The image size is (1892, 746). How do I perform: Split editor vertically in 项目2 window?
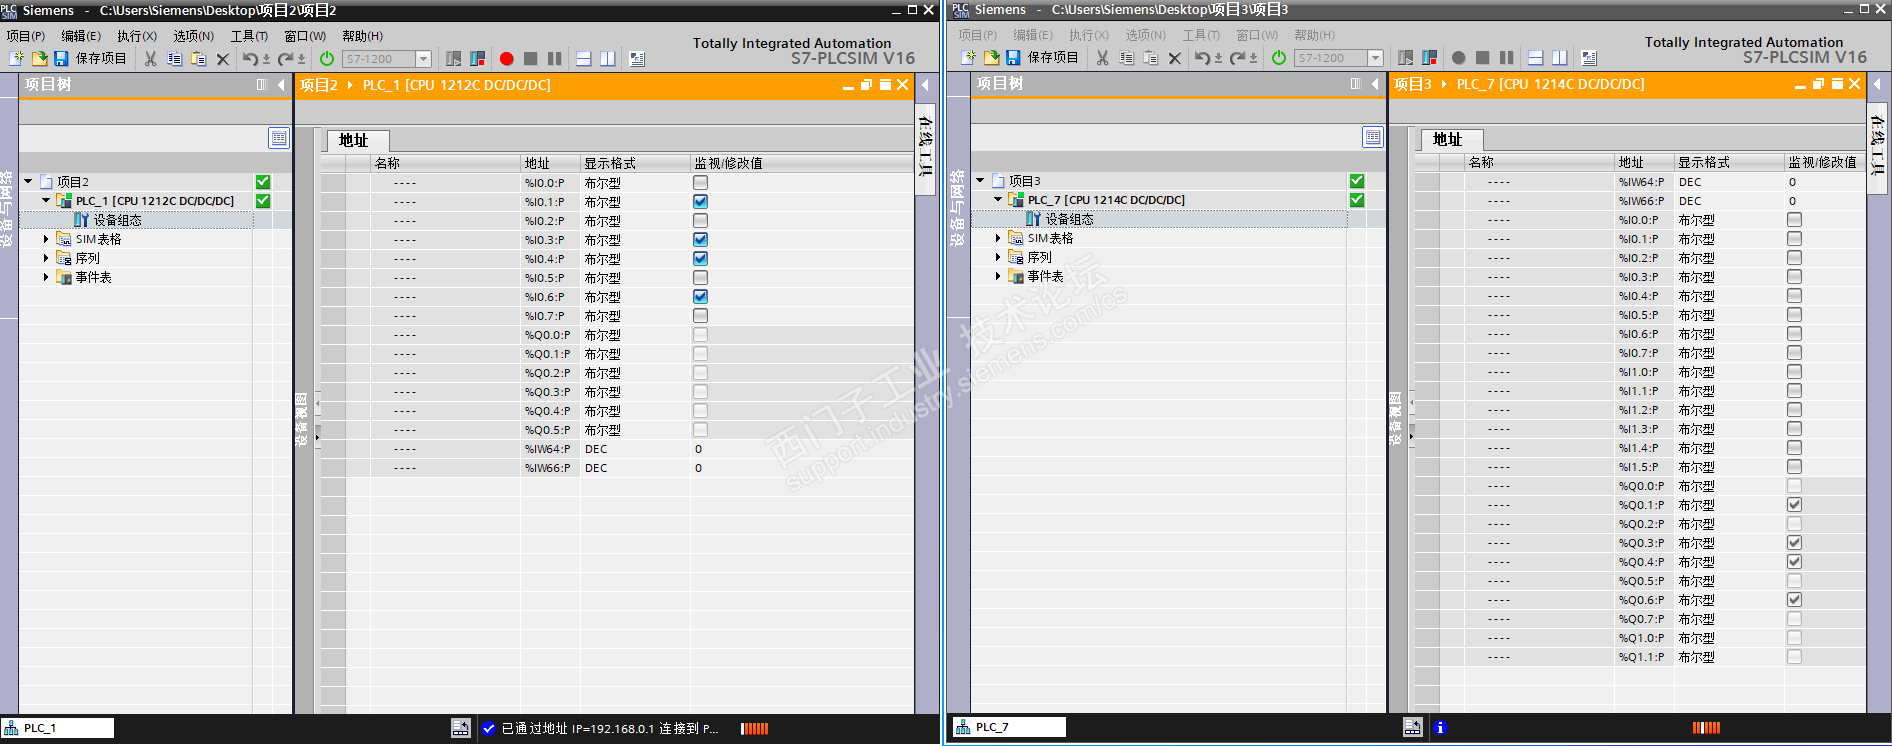[x=607, y=59]
